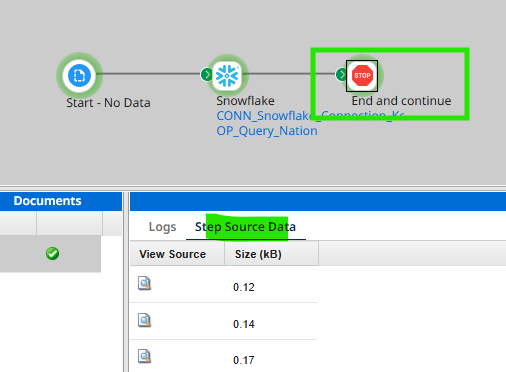Viewport: 506px width, 372px height.
Task: Click the 0.17 size value
Action: point(244,360)
